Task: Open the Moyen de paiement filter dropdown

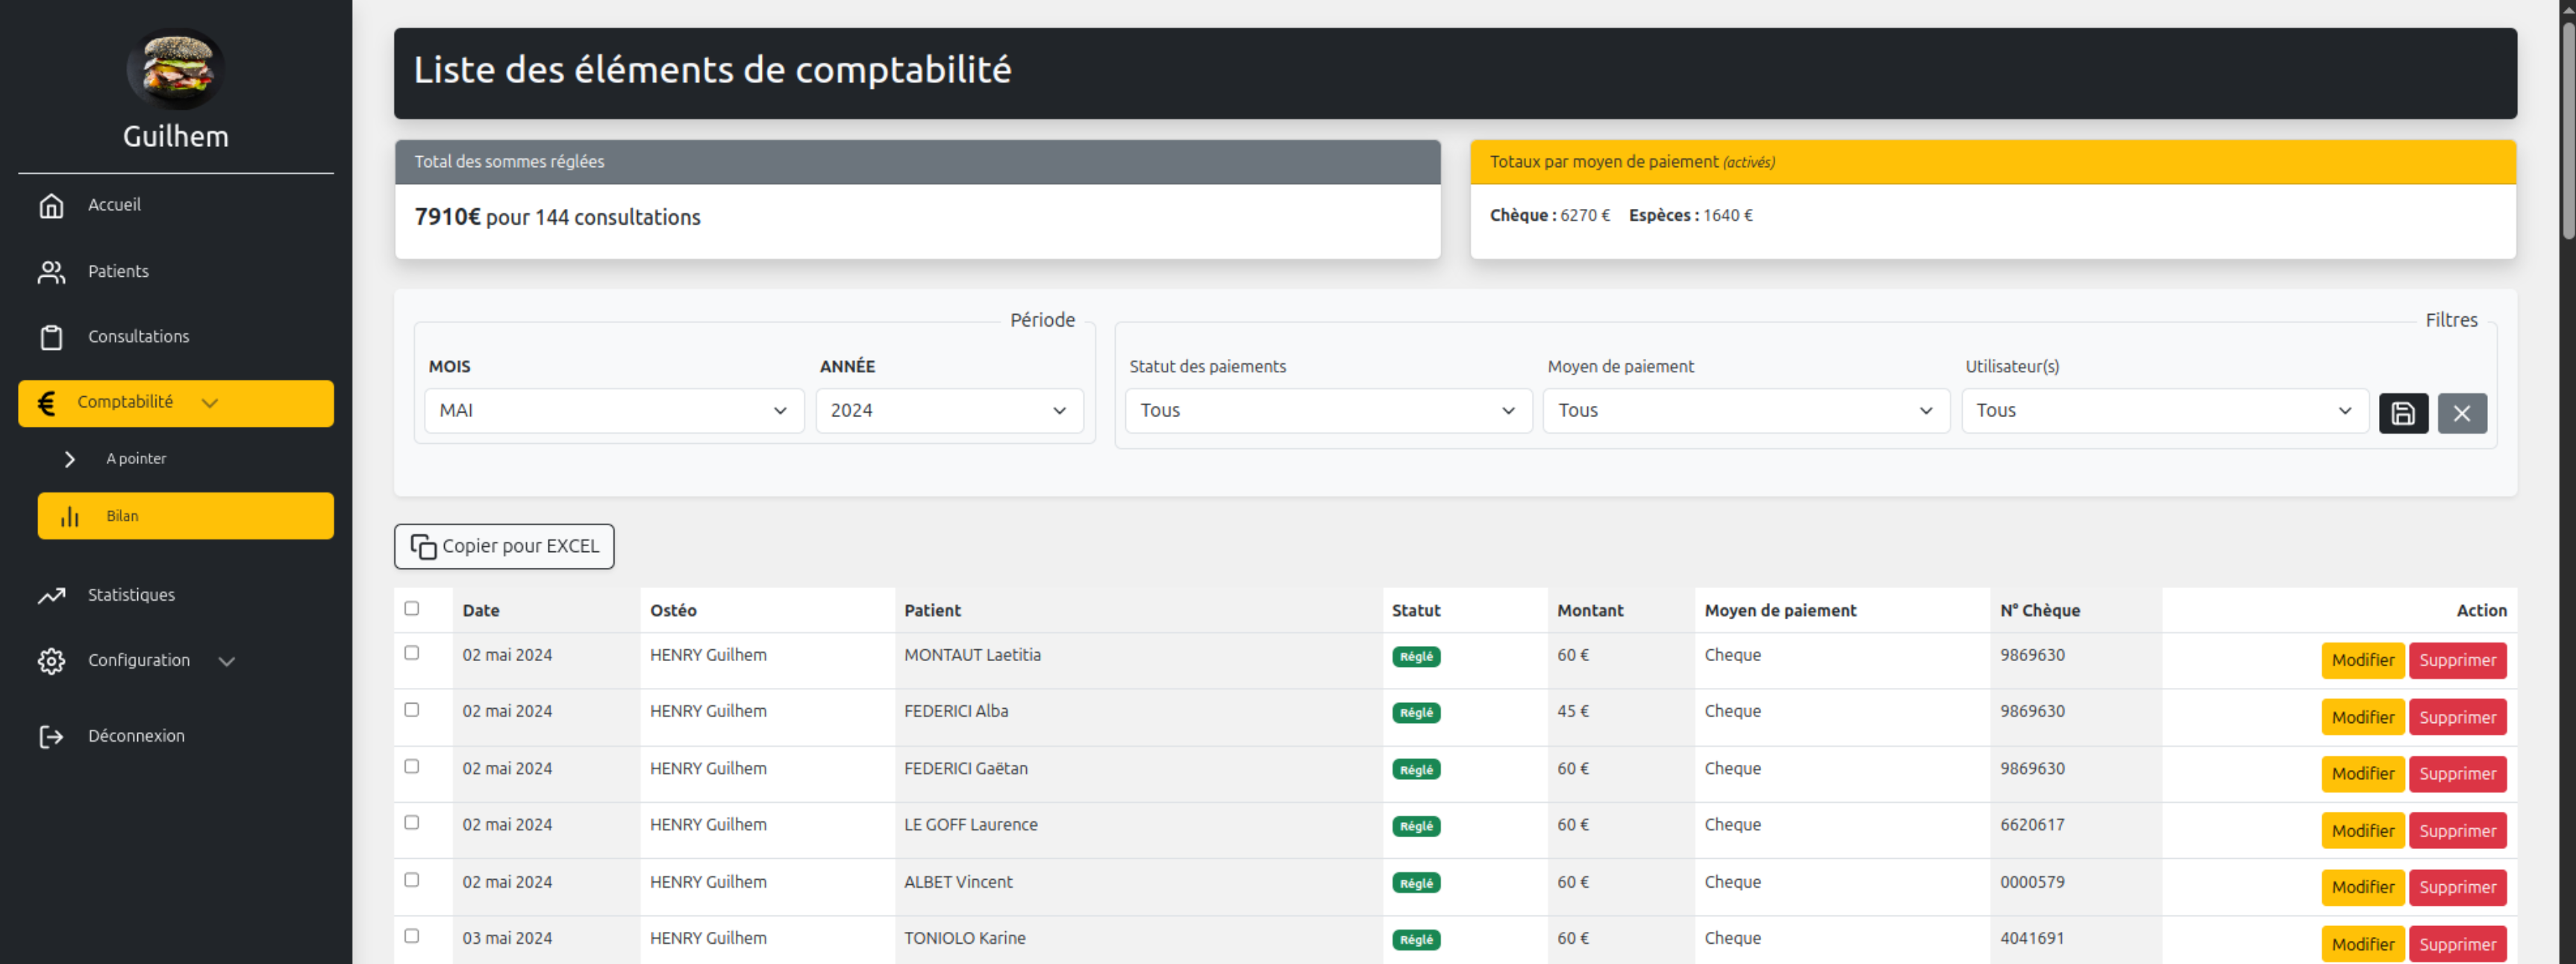Action: point(1745,411)
